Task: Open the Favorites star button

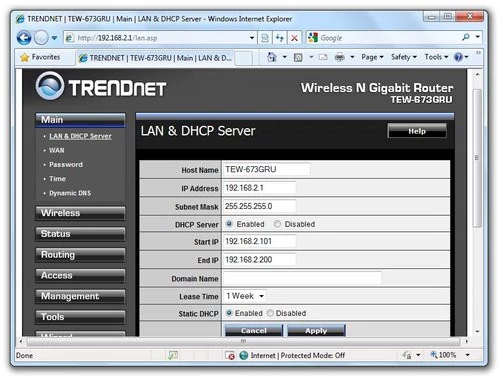Action: tap(40, 57)
